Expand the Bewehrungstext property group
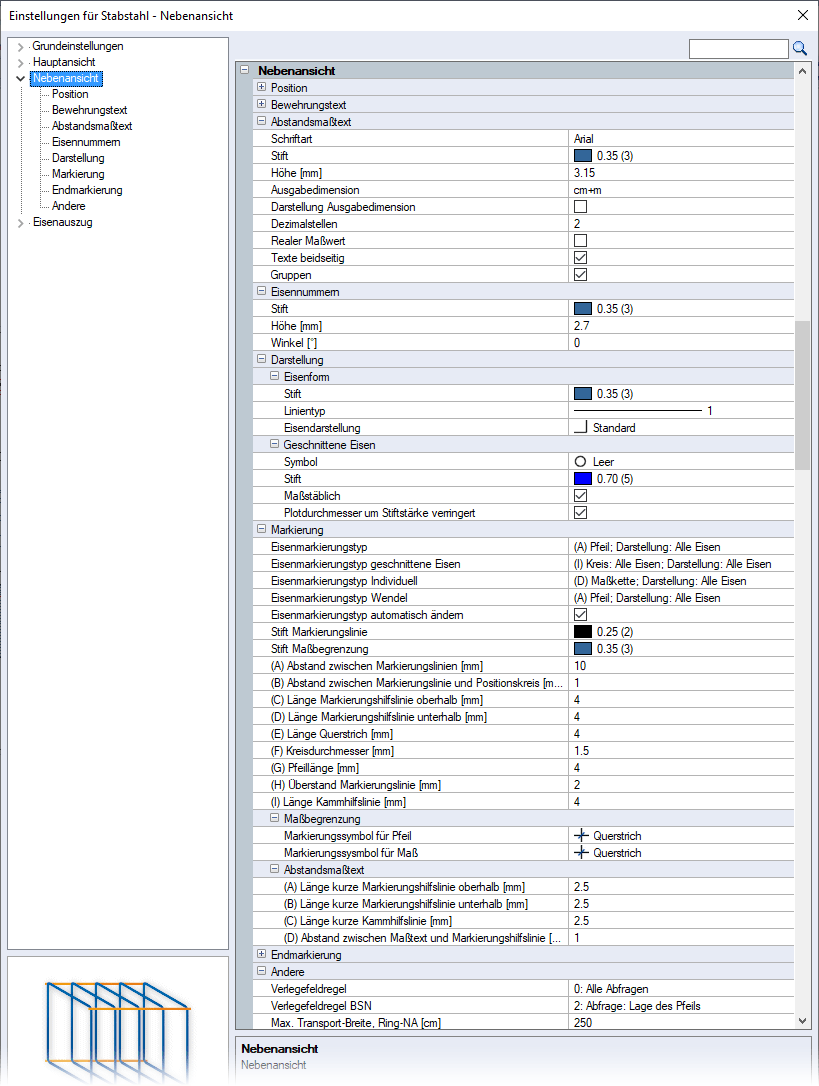Image resolution: width=819 pixels, height=1086 pixels. 261,104
